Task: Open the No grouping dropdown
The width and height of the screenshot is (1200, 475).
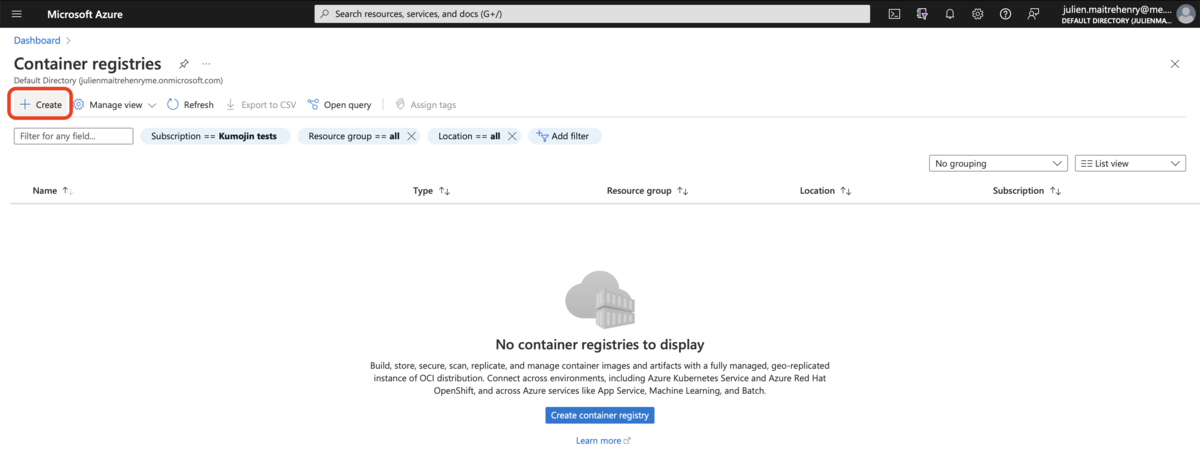Action: pyautogui.click(x=998, y=163)
